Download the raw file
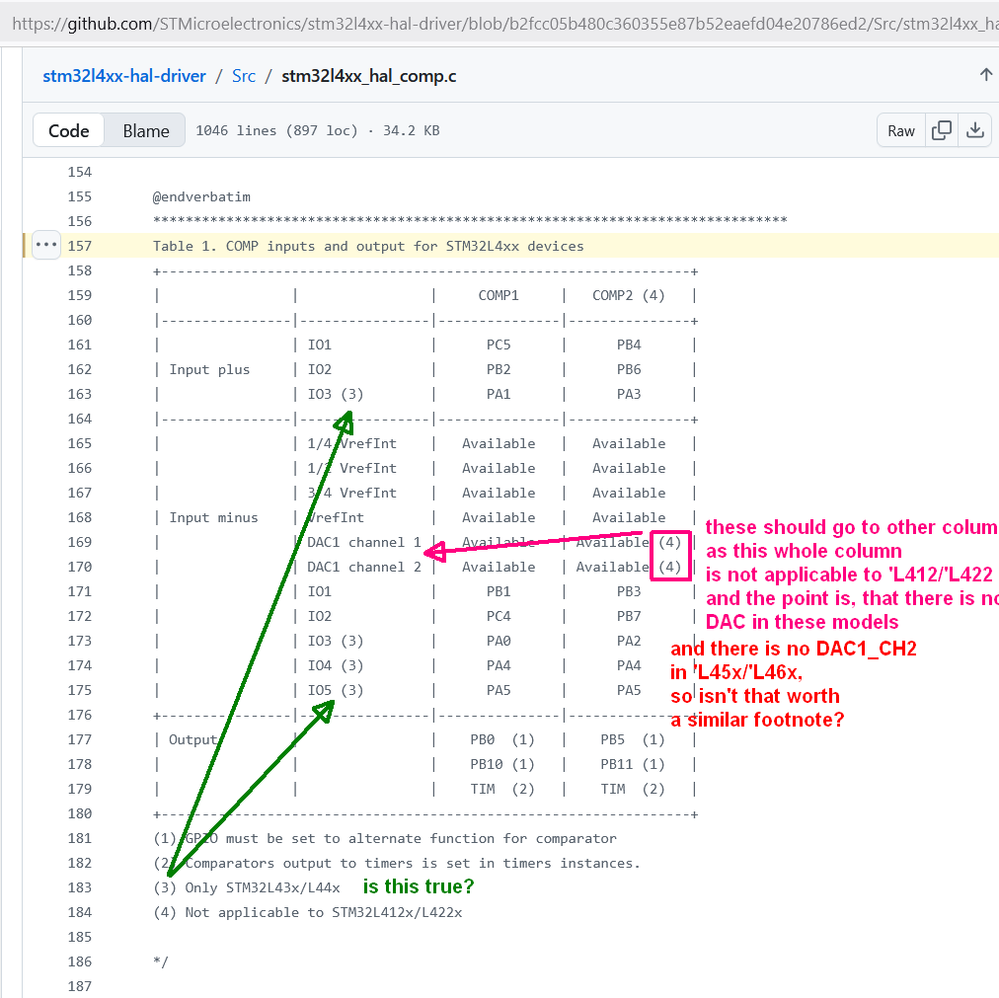Screen dimensions: 999x998 (975, 131)
